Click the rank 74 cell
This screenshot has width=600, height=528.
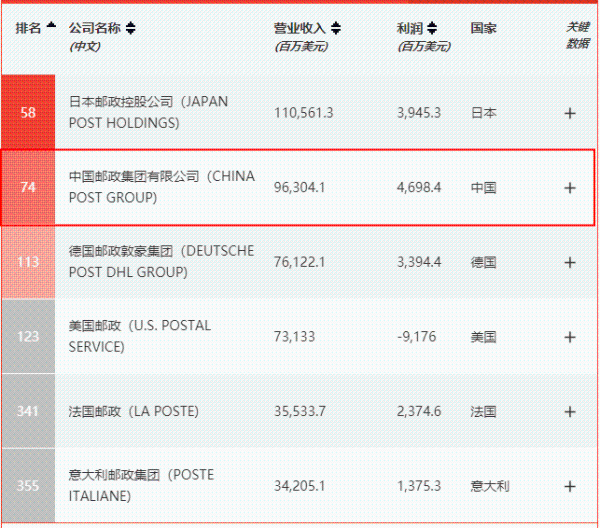click(28, 188)
